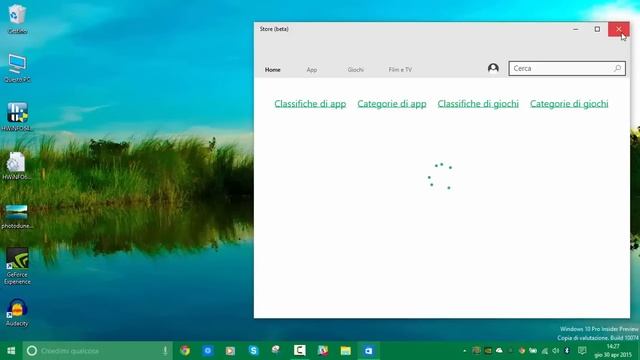The width and height of the screenshot is (640, 360).
Task: Select the GeForce Experience desktop icon
Action: coord(17,265)
